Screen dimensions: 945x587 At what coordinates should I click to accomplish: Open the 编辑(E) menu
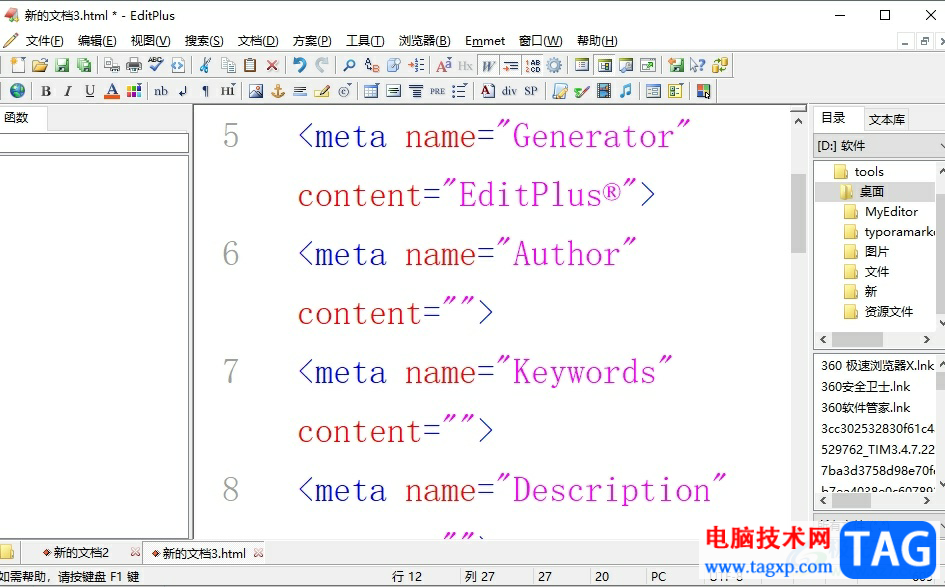click(x=97, y=40)
